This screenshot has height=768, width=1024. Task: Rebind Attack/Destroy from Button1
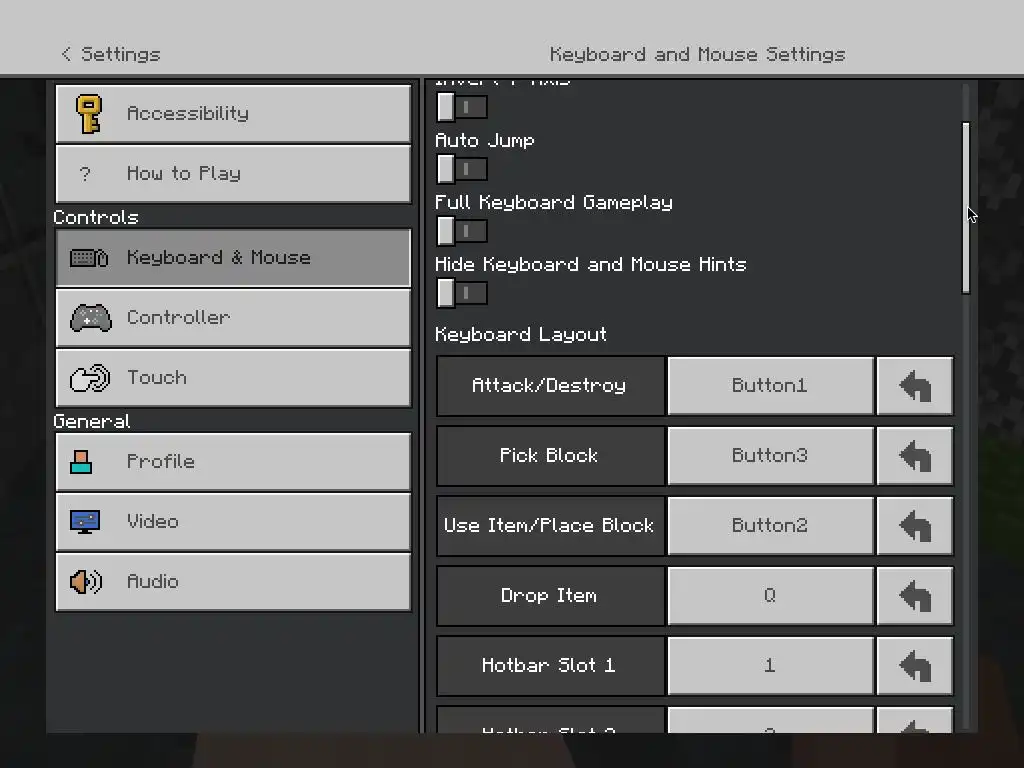click(770, 386)
